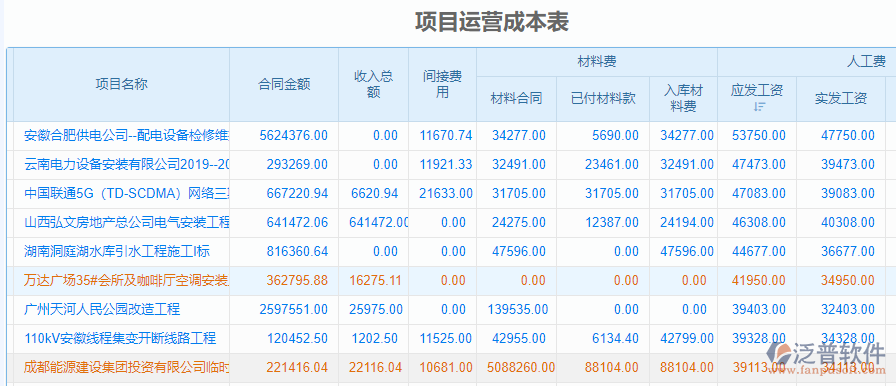Click indirect cost 11525.00
Screen dimensions: 896x386
446,339
